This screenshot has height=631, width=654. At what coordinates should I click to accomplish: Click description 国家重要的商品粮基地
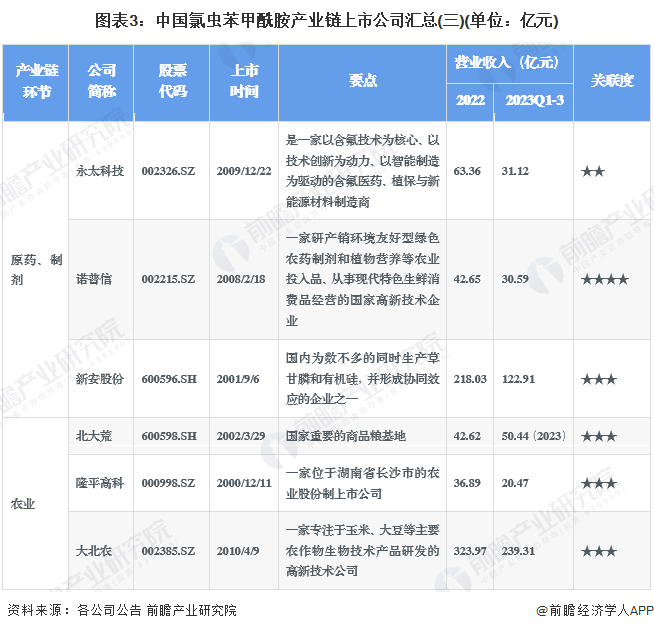click(x=345, y=436)
